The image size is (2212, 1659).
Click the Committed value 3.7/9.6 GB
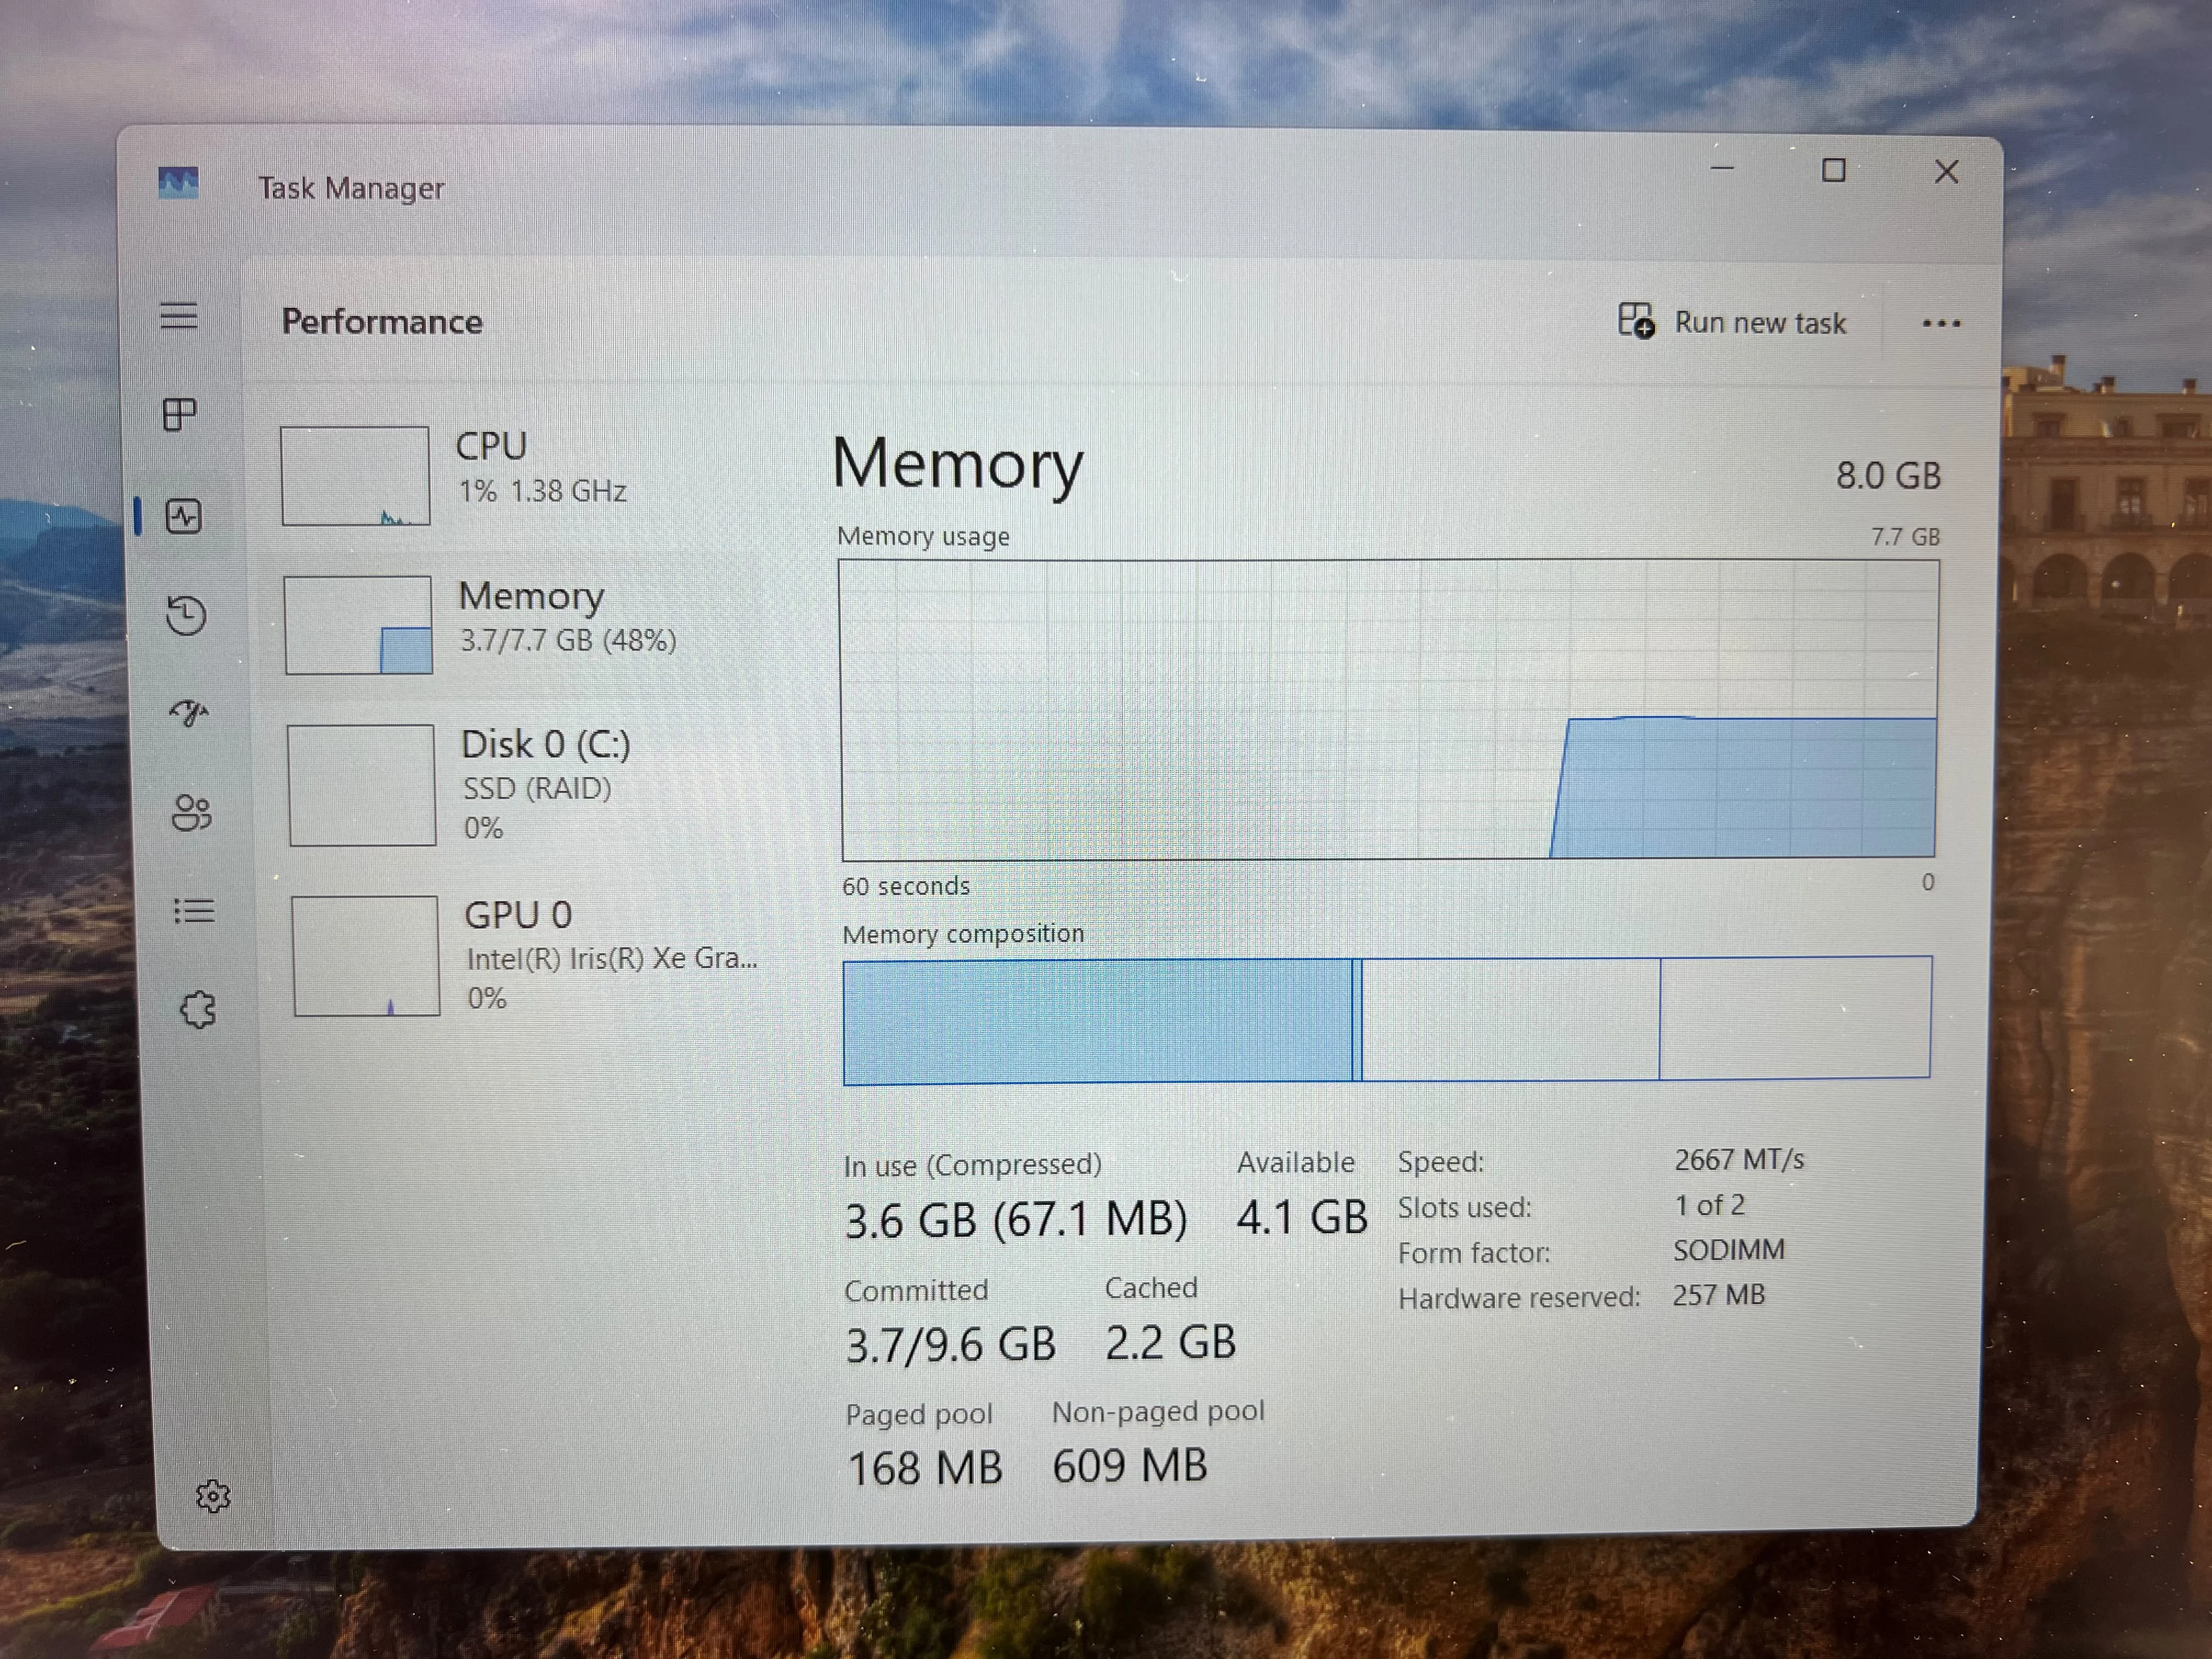click(x=951, y=1344)
